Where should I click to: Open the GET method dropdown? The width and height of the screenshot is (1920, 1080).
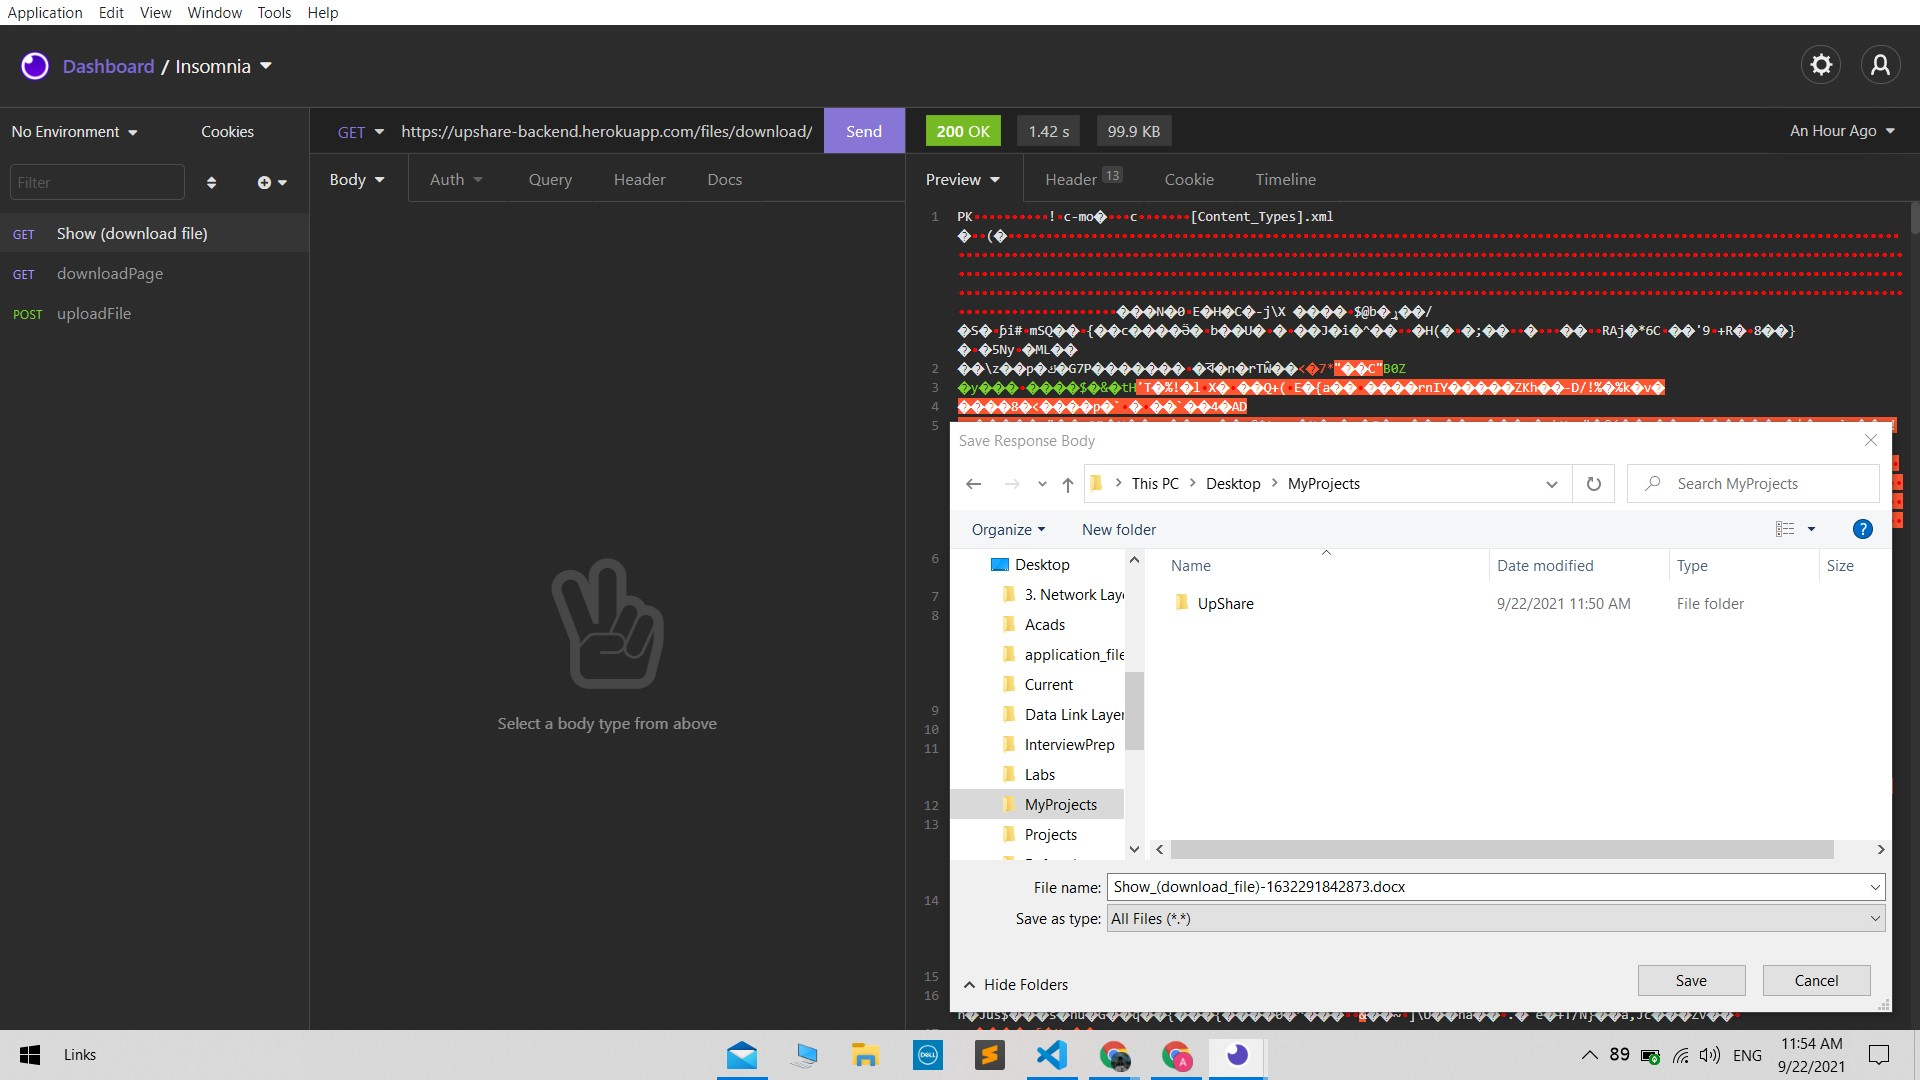pos(360,131)
